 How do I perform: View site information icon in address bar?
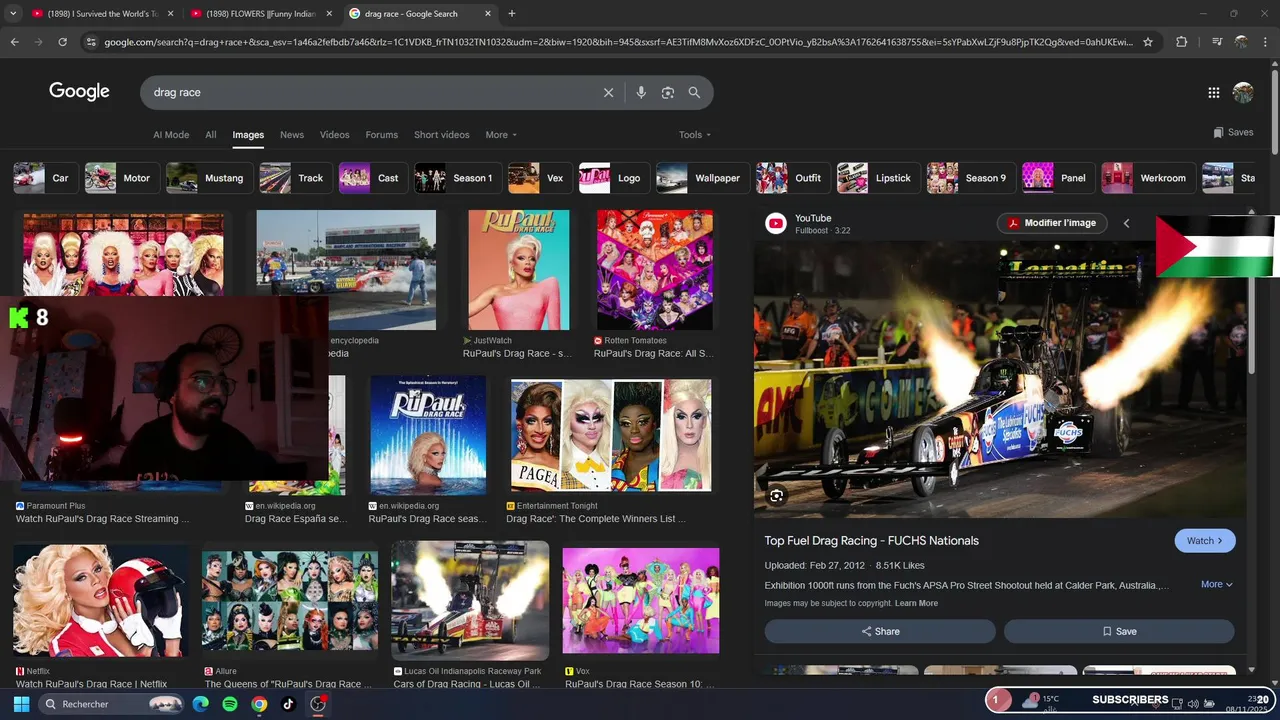click(x=91, y=42)
